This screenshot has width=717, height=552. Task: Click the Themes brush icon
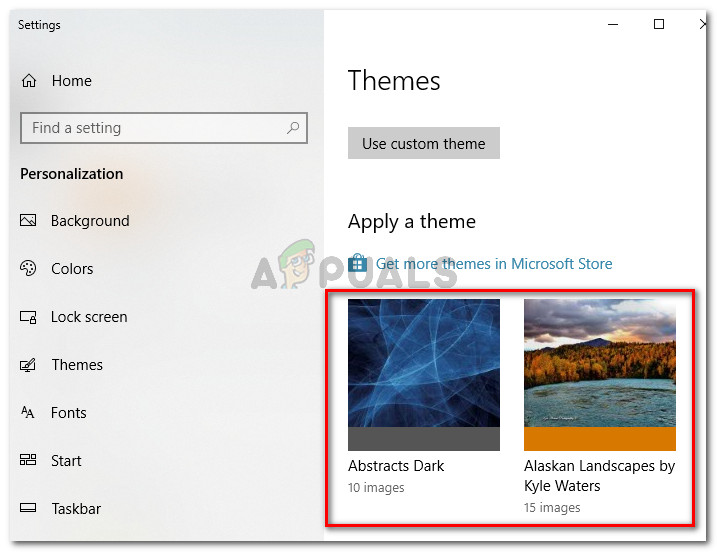click(28, 364)
